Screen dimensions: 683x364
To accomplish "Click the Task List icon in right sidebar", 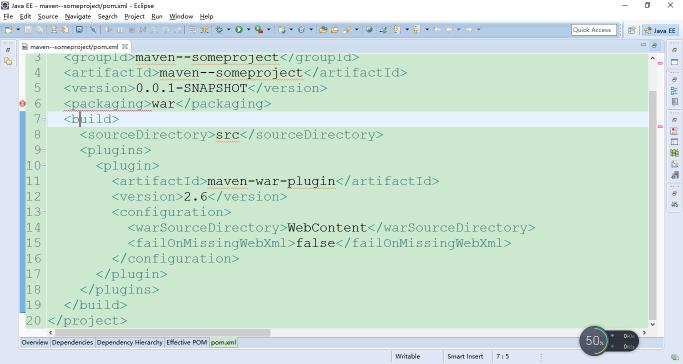I will (674, 101).
